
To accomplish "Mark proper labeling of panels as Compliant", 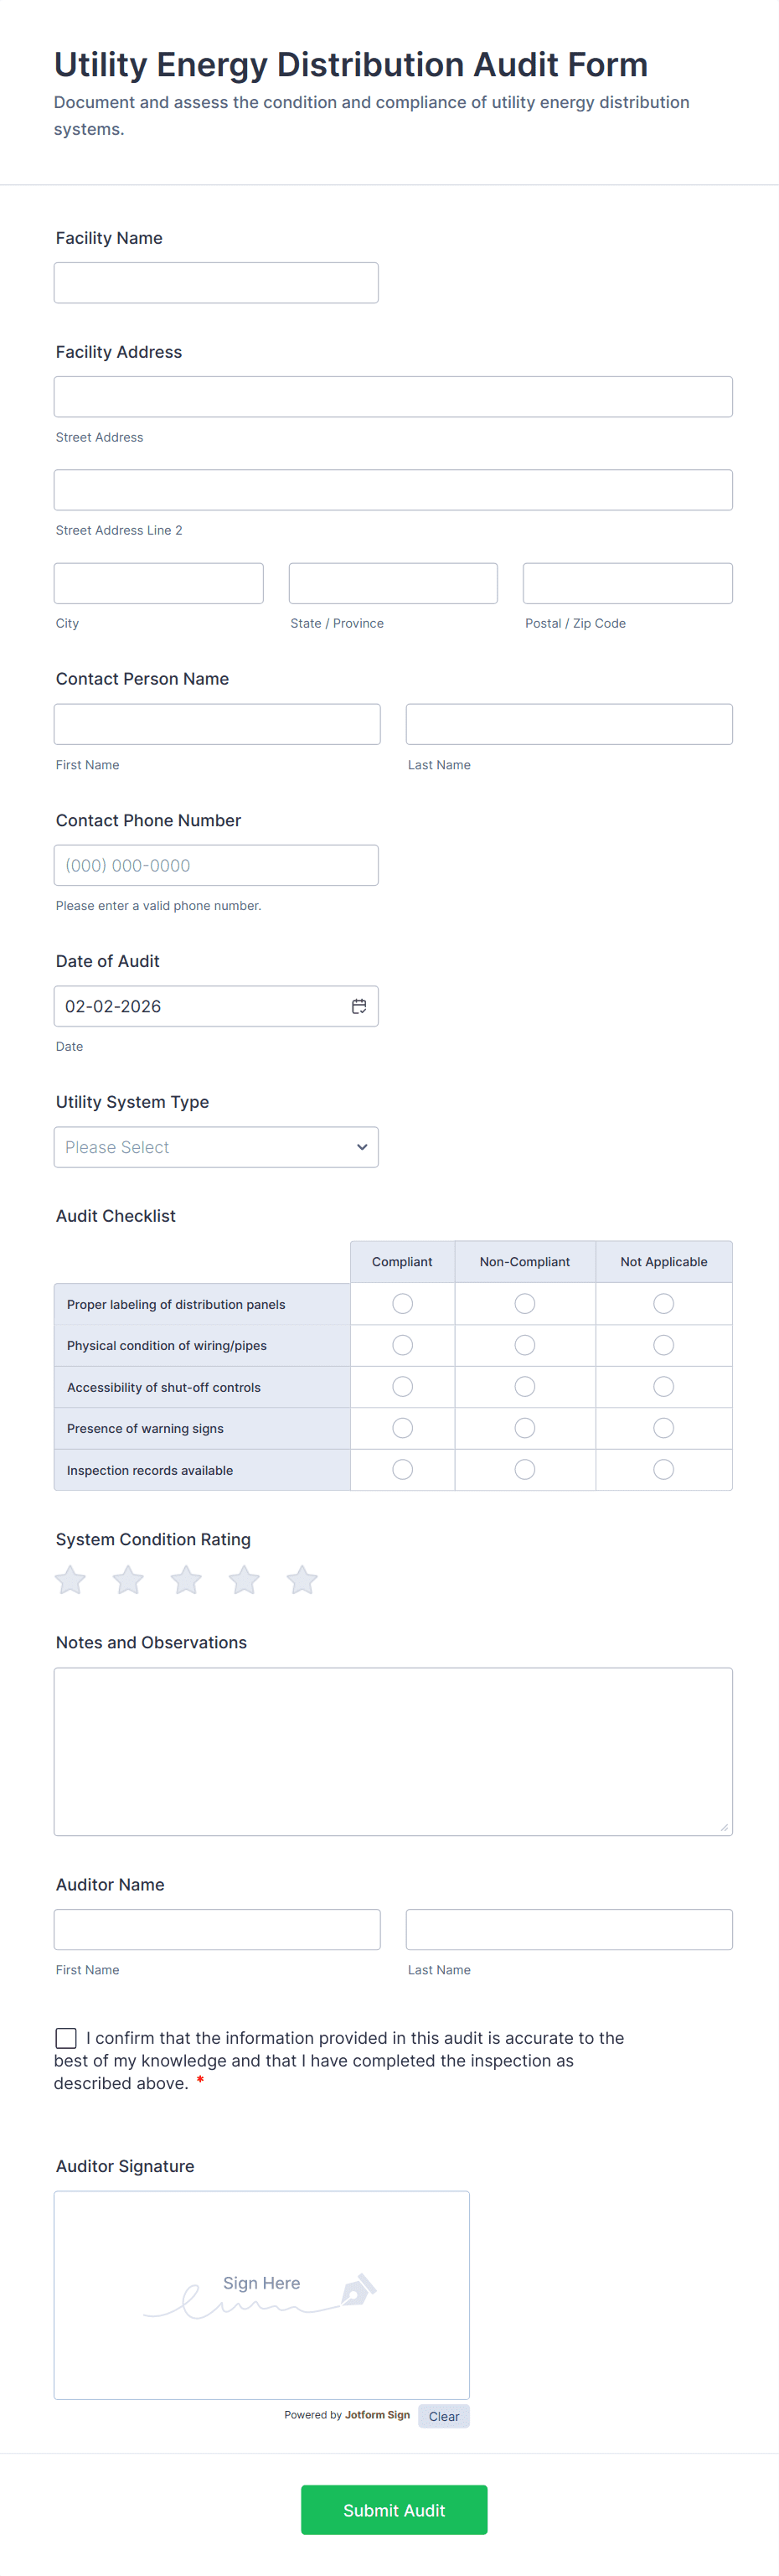I will [x=403, y=1304].
